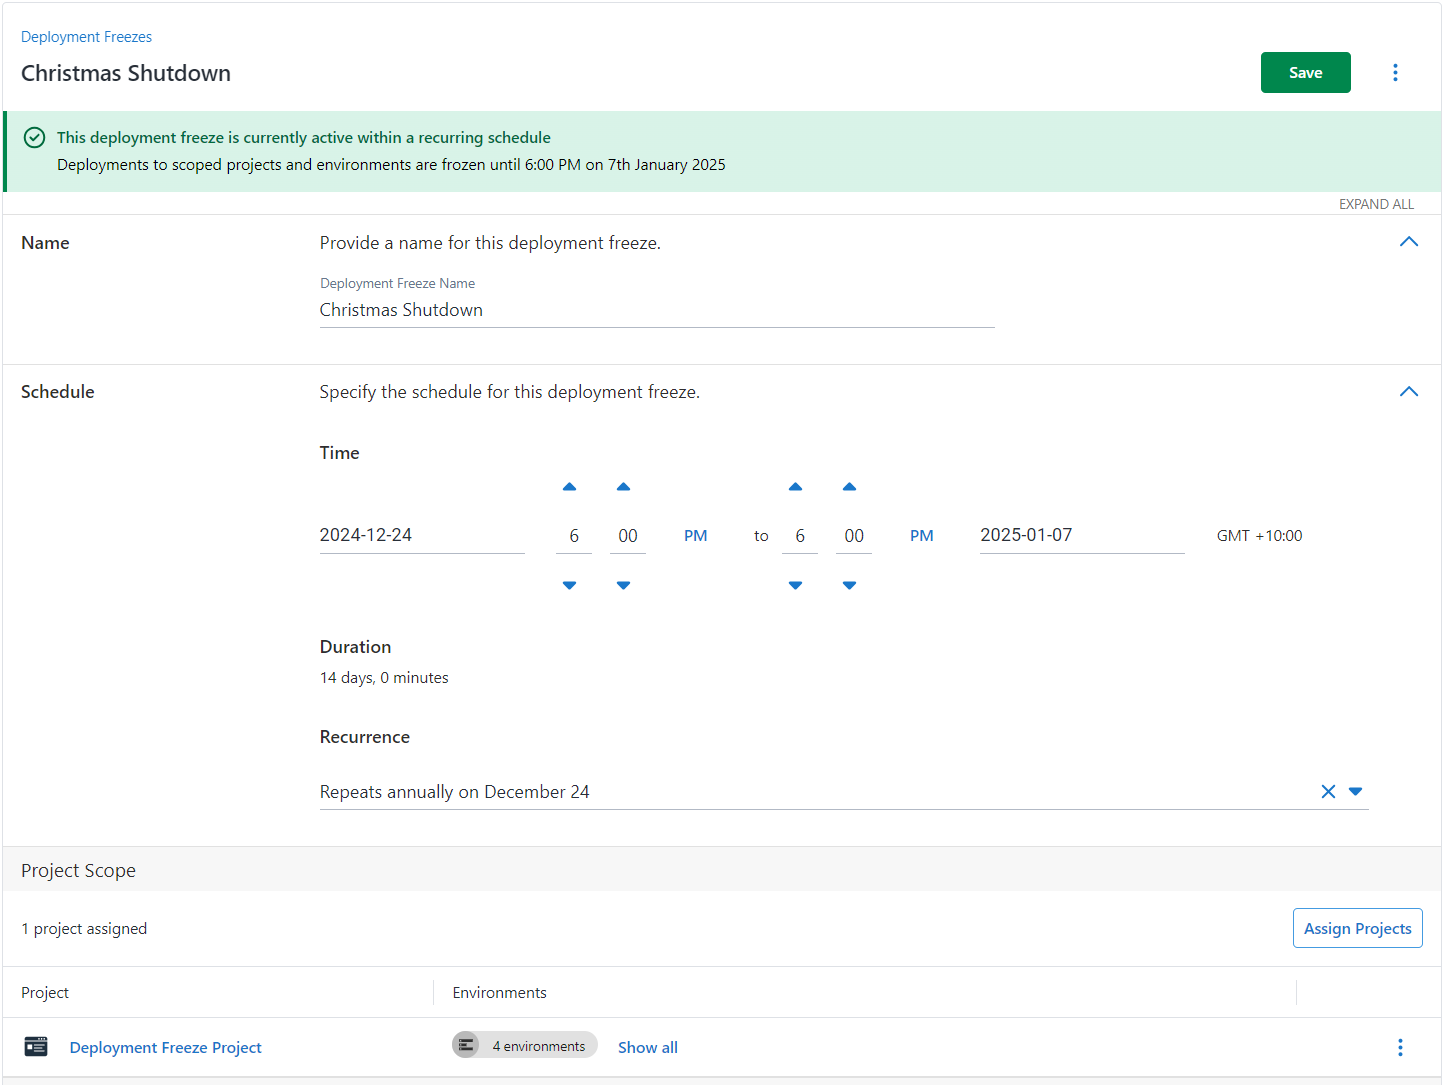Open the Deployment Freeze Project row overflow menu

pos(1399,1047)
